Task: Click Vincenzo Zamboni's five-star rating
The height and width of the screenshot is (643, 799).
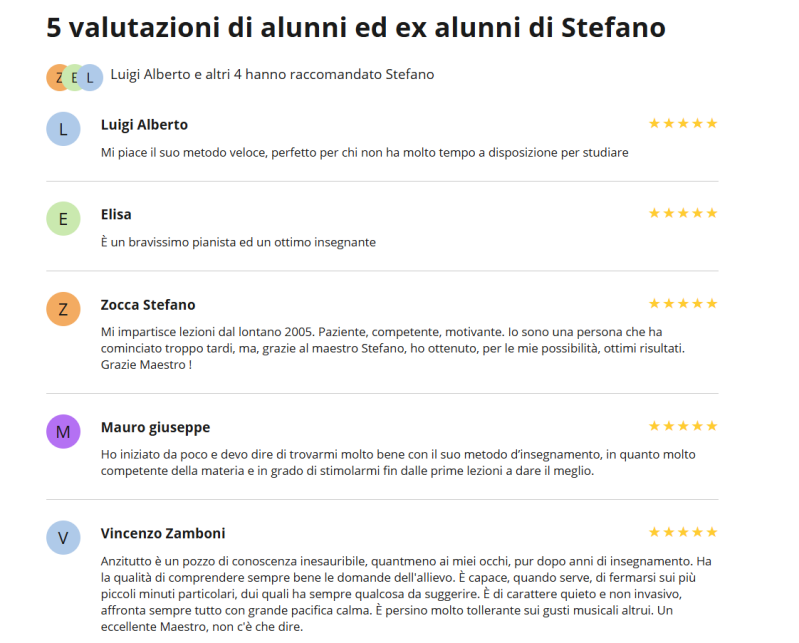Action: point(683,532)
